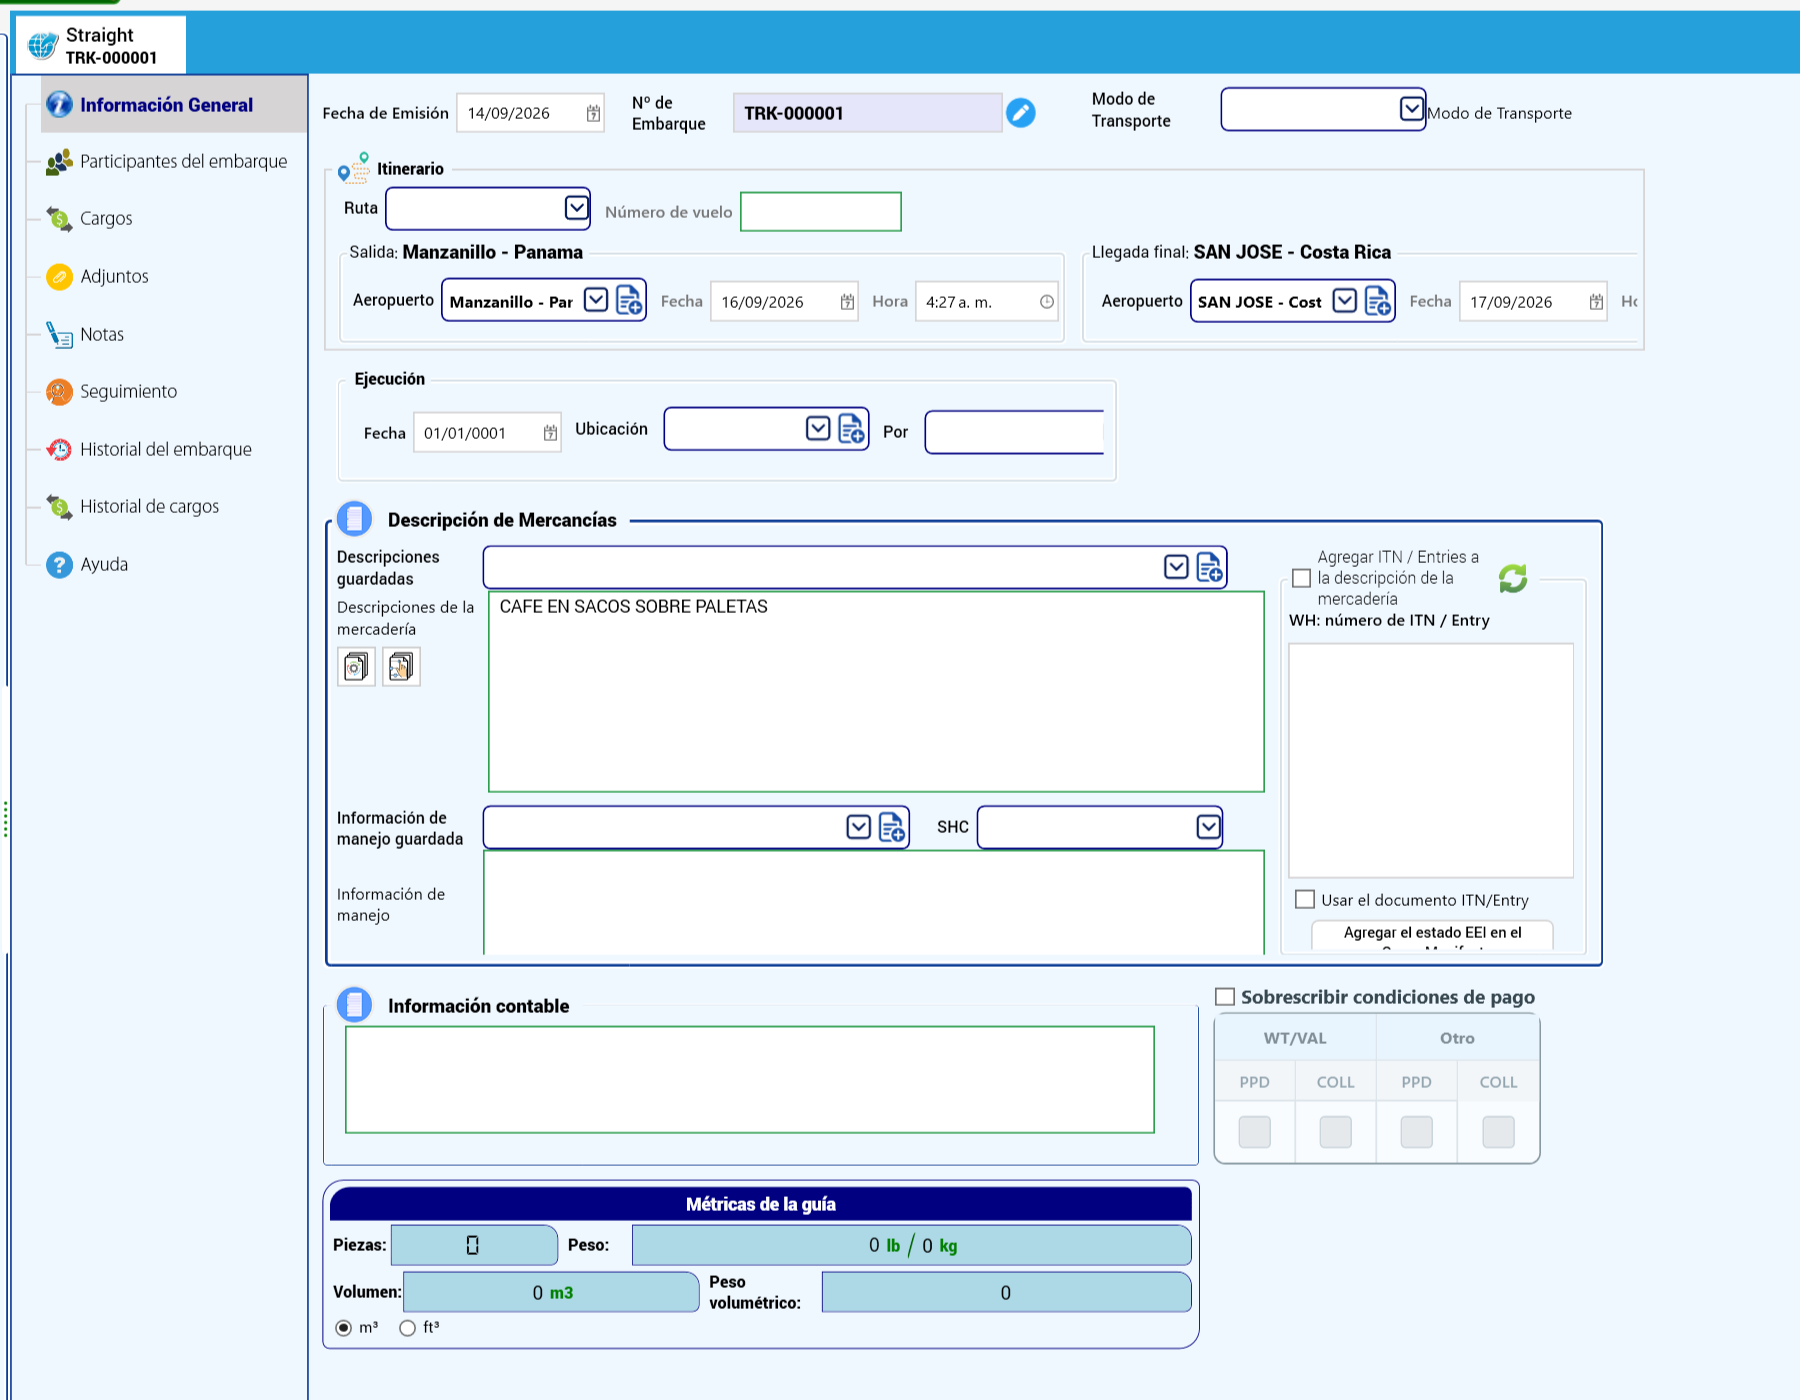Check Agregar ITN / Entries a la descripción
This screenshot has height=1400, width=1800.
1301,578
